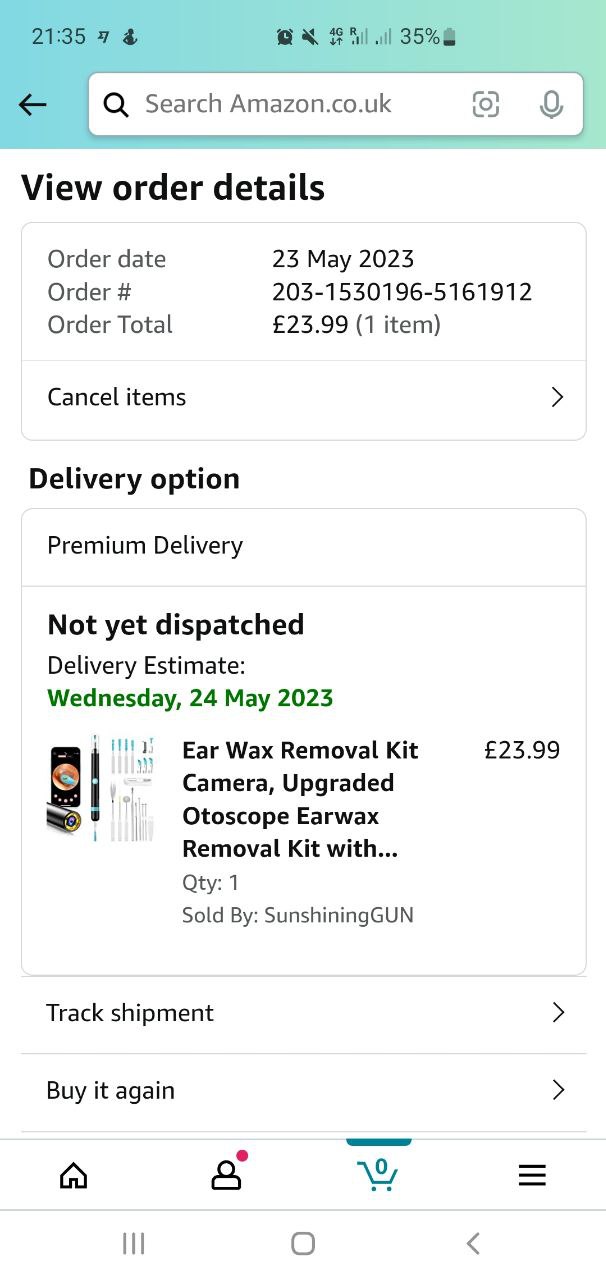Viewport: 606px width, 1280px height.
Task: Tap Android recent apps button
Action: pos(133,1243)
